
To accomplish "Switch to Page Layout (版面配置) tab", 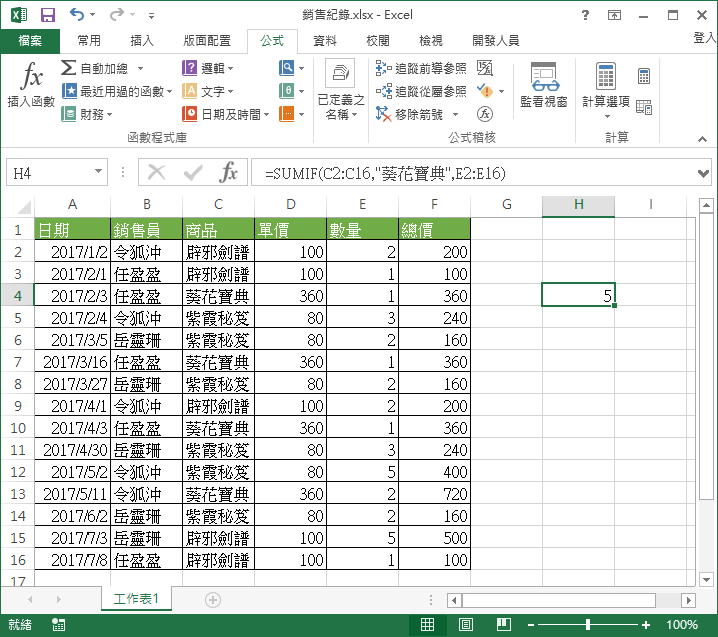I will tap(207, 41).
